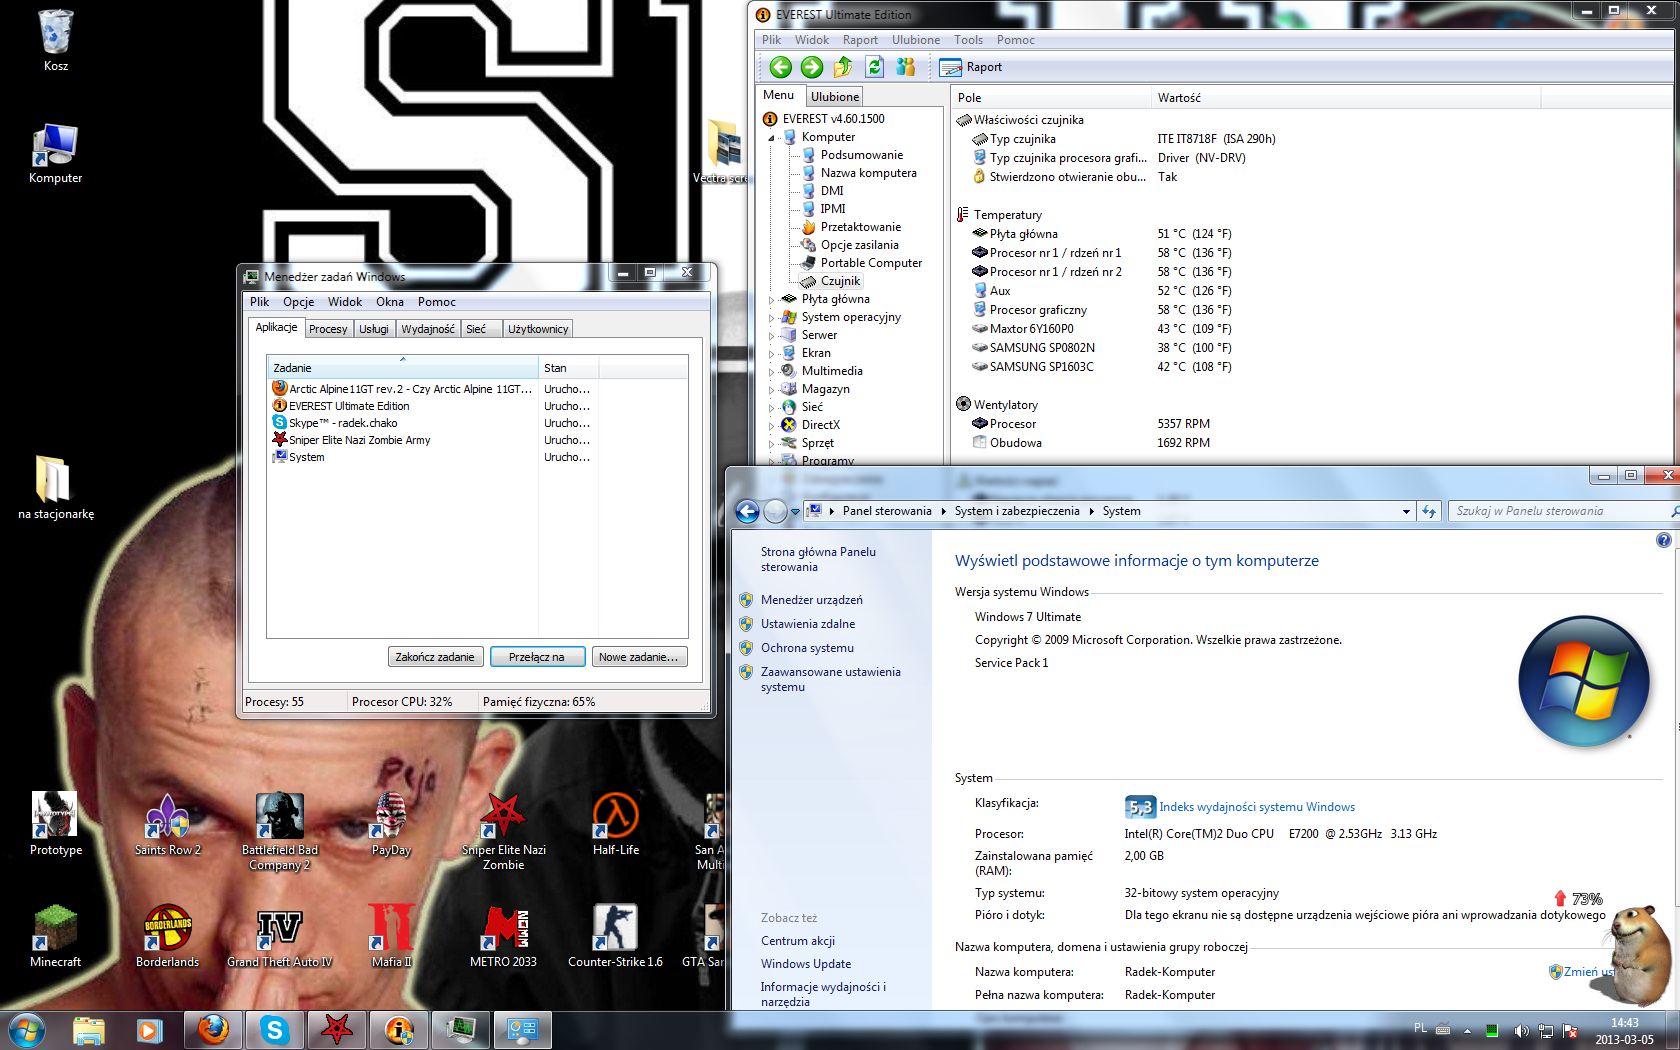Switch to the Wydajność tab

click(428, 329)
